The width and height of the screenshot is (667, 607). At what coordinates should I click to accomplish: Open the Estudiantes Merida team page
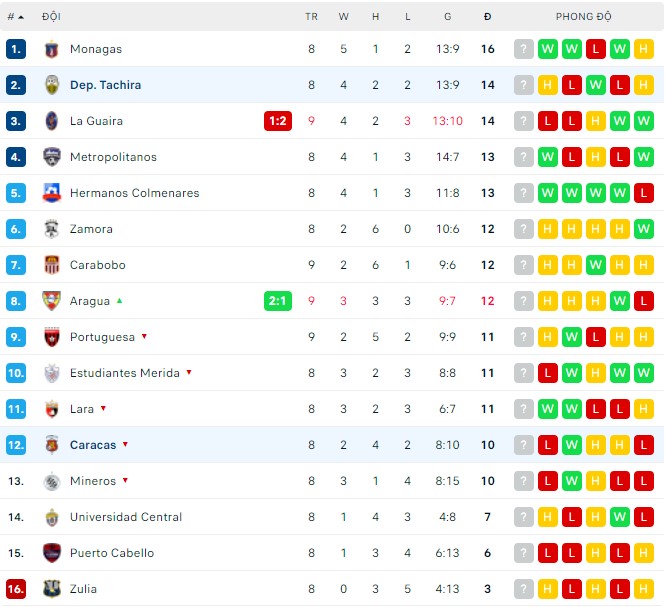click(x=125, y=373)
